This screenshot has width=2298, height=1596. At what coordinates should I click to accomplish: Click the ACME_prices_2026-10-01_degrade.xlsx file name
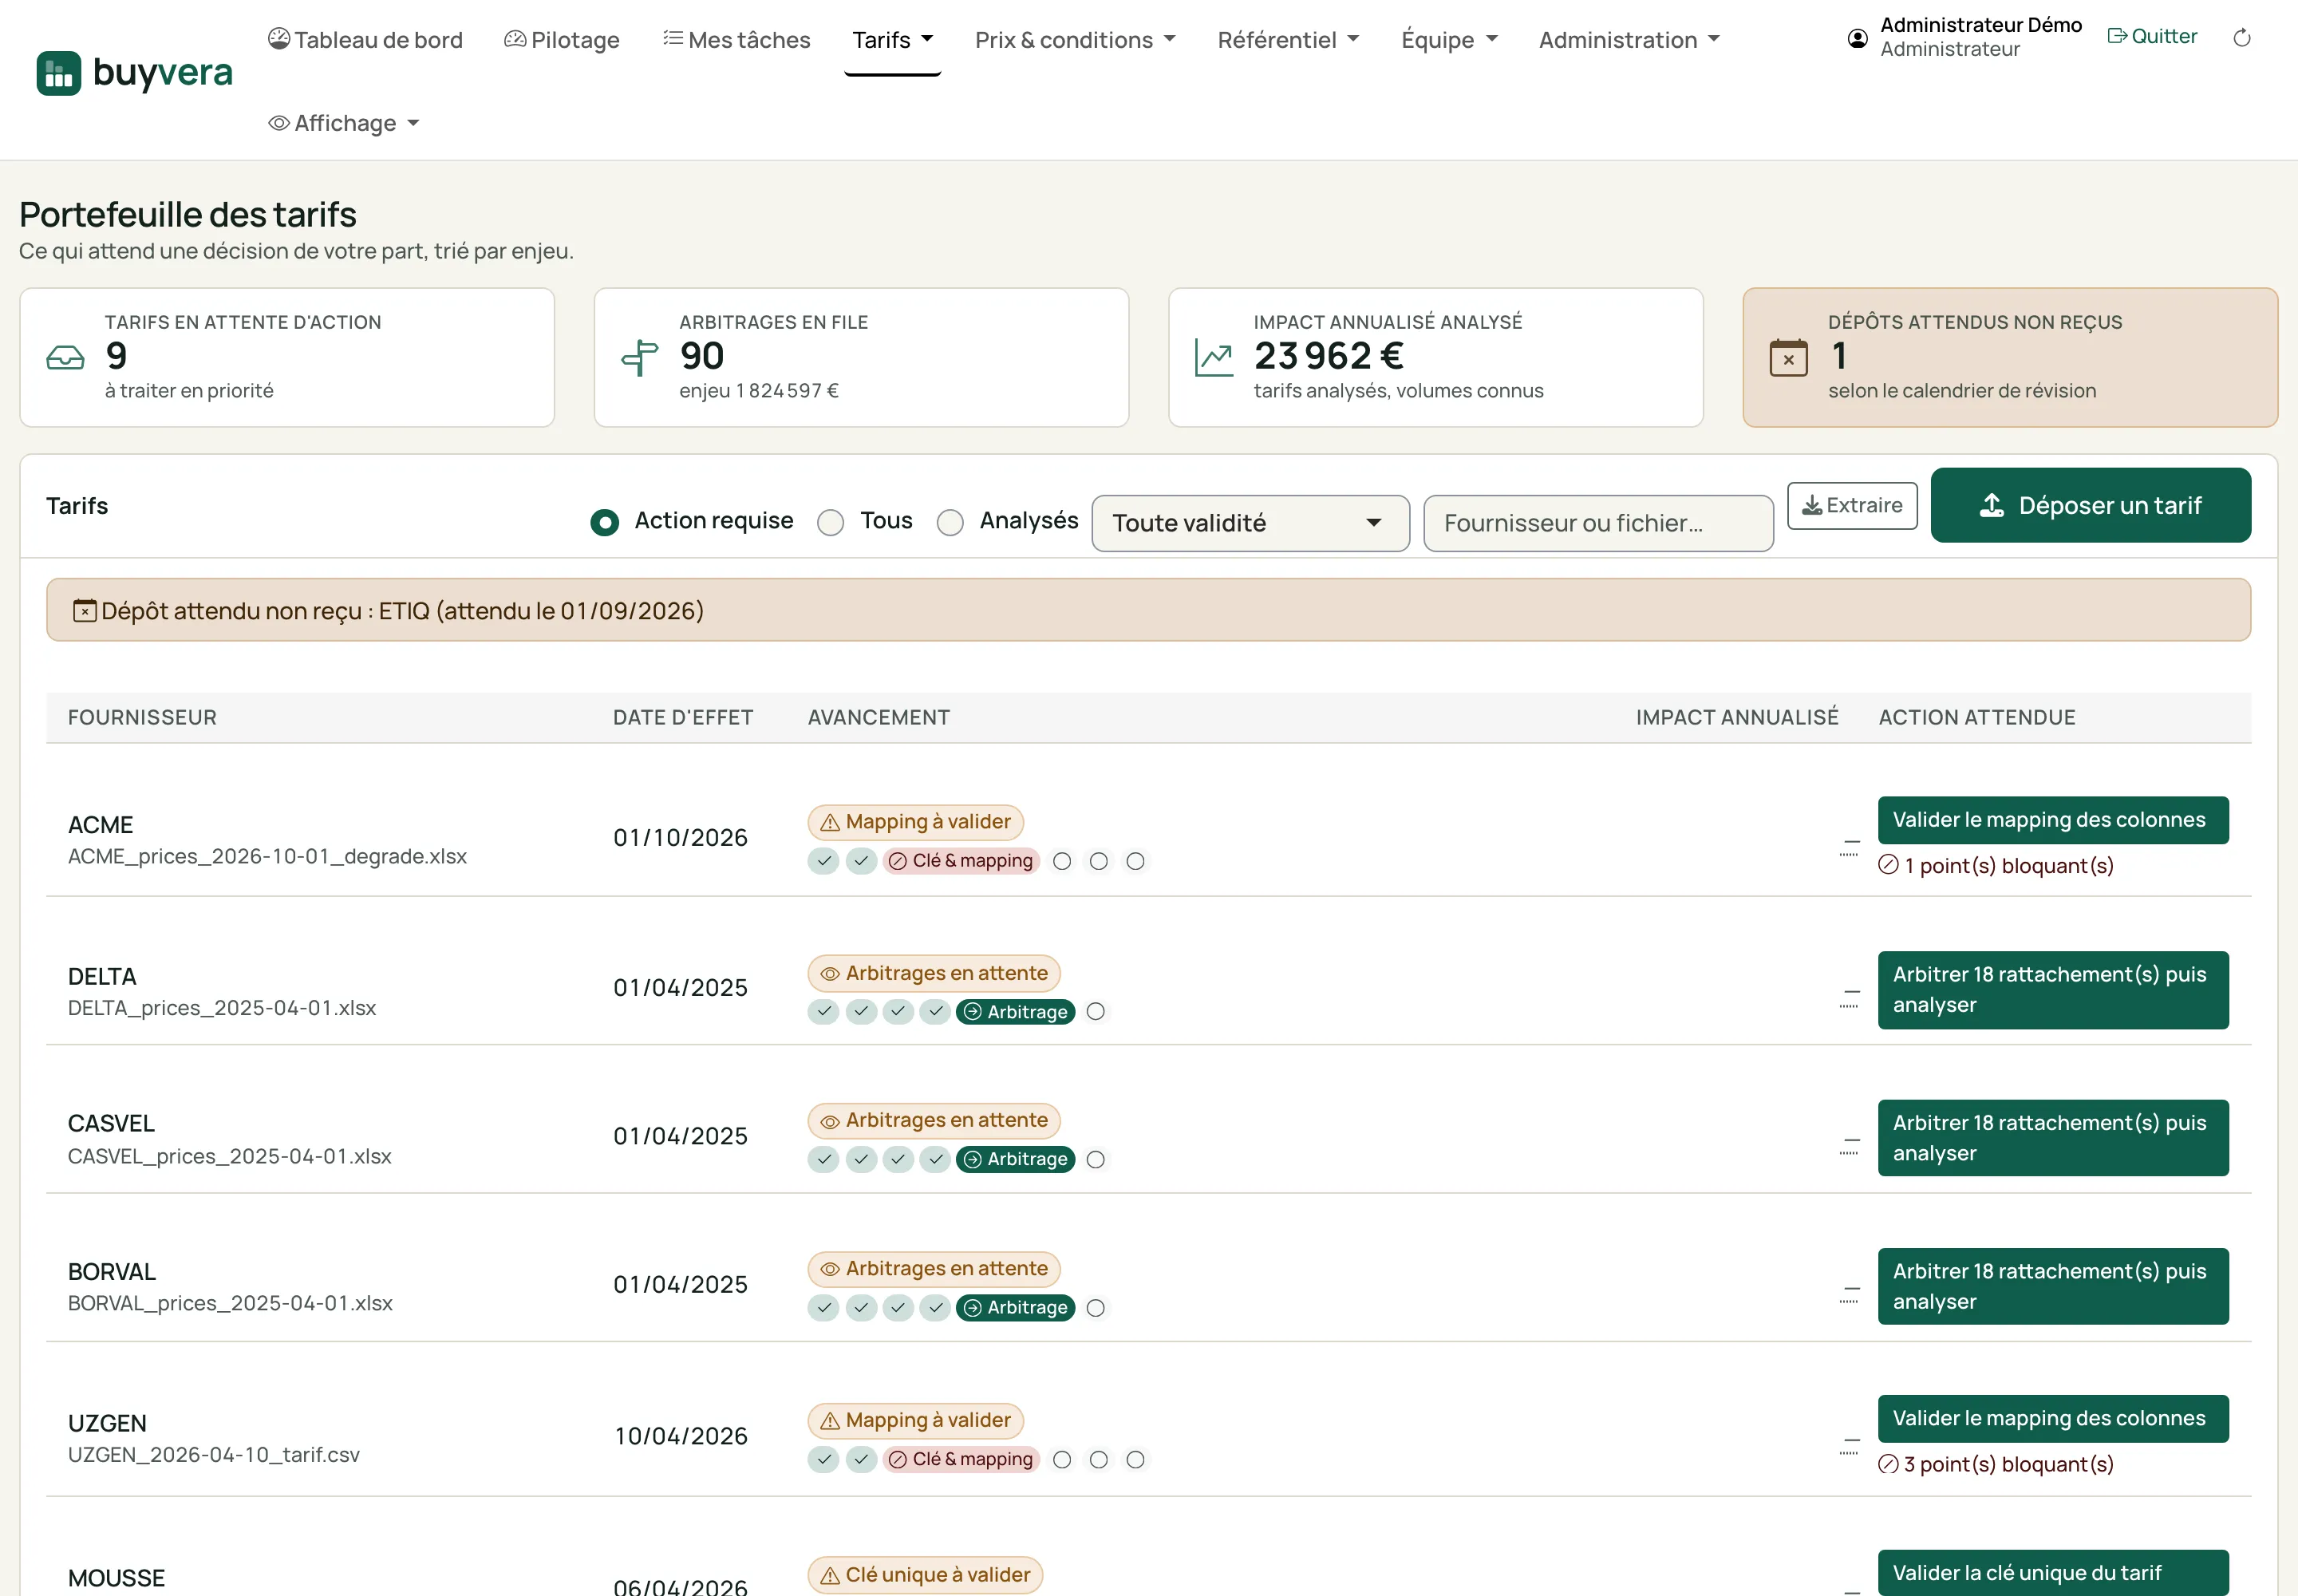(x=267, y=857)
